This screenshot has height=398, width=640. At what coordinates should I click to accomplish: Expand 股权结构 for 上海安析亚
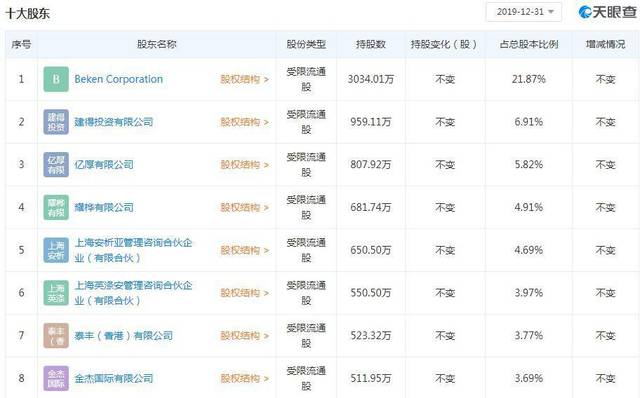(x=244, y=250)
